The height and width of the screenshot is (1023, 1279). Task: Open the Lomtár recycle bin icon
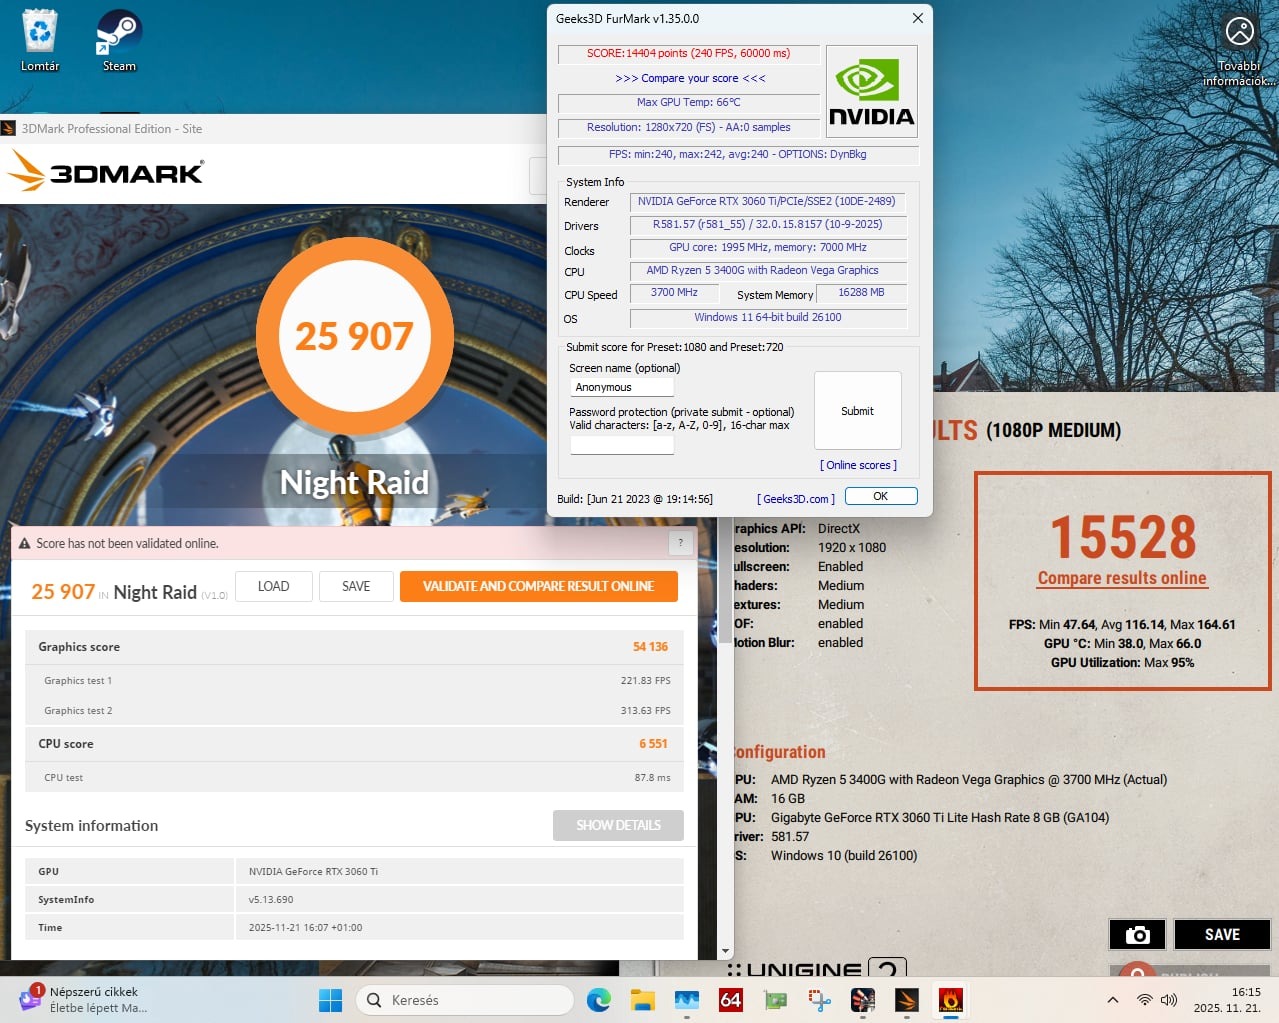pos(40,41)
